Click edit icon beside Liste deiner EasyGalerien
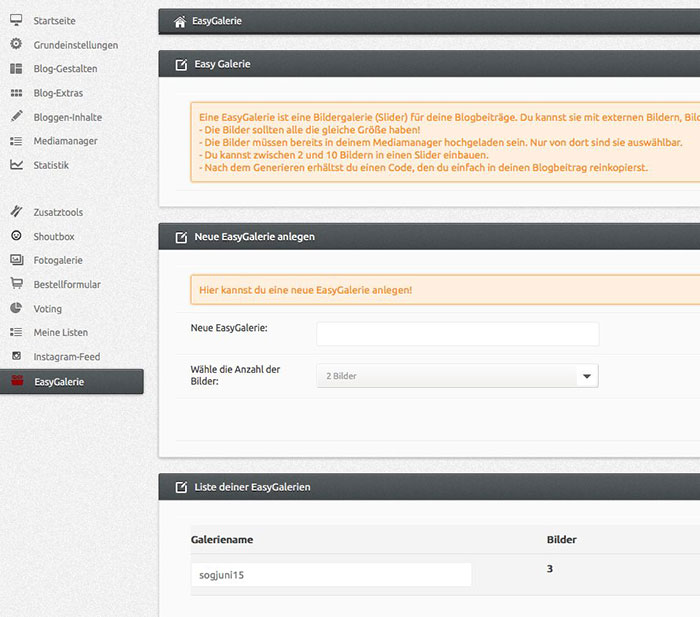 pos(181,487)
